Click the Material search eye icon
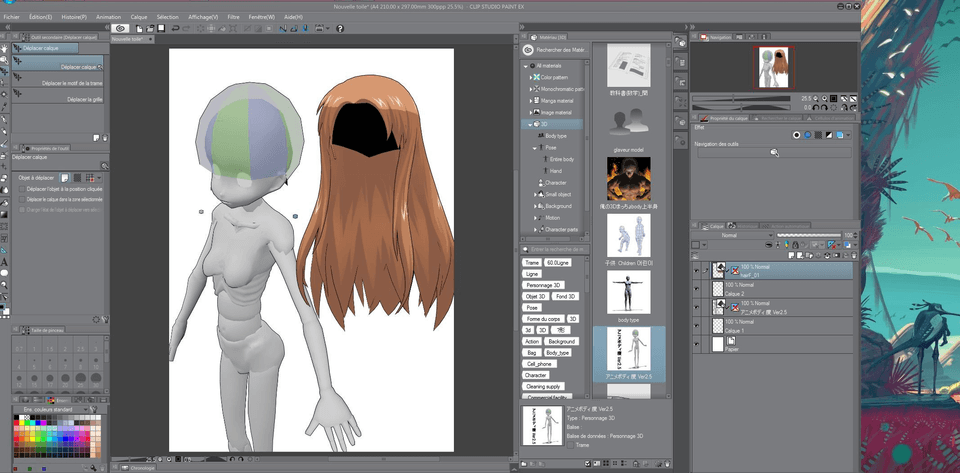Viewport: 960px width, 473px height. [528, 50]
